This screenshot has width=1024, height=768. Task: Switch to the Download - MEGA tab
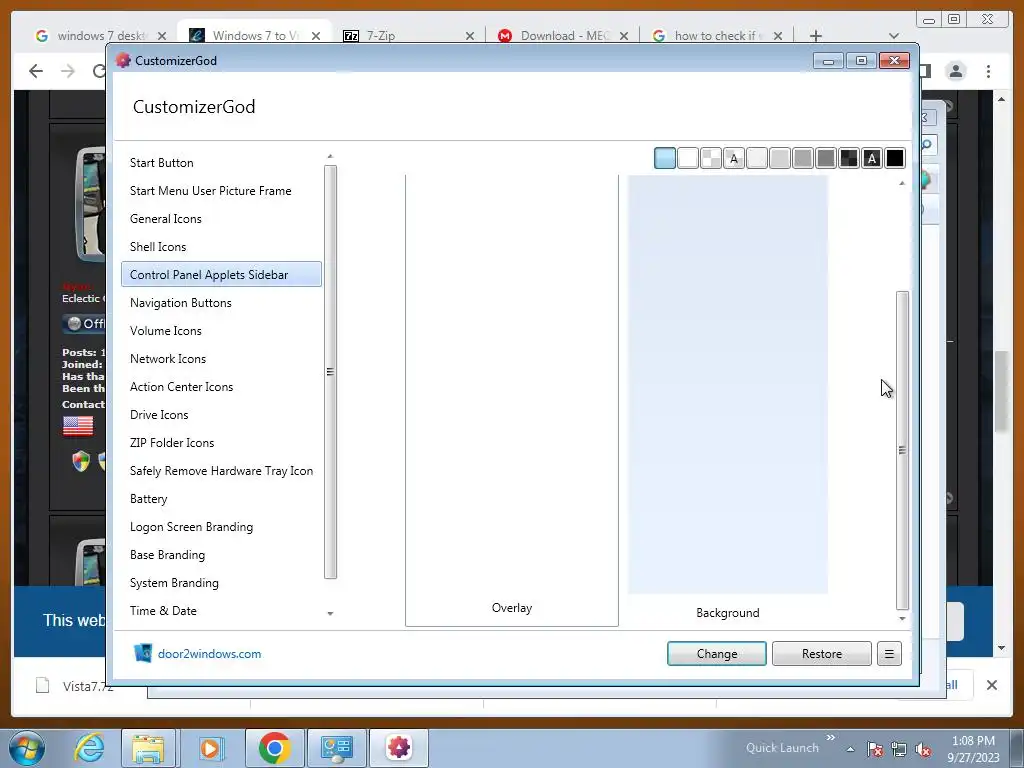563,35
